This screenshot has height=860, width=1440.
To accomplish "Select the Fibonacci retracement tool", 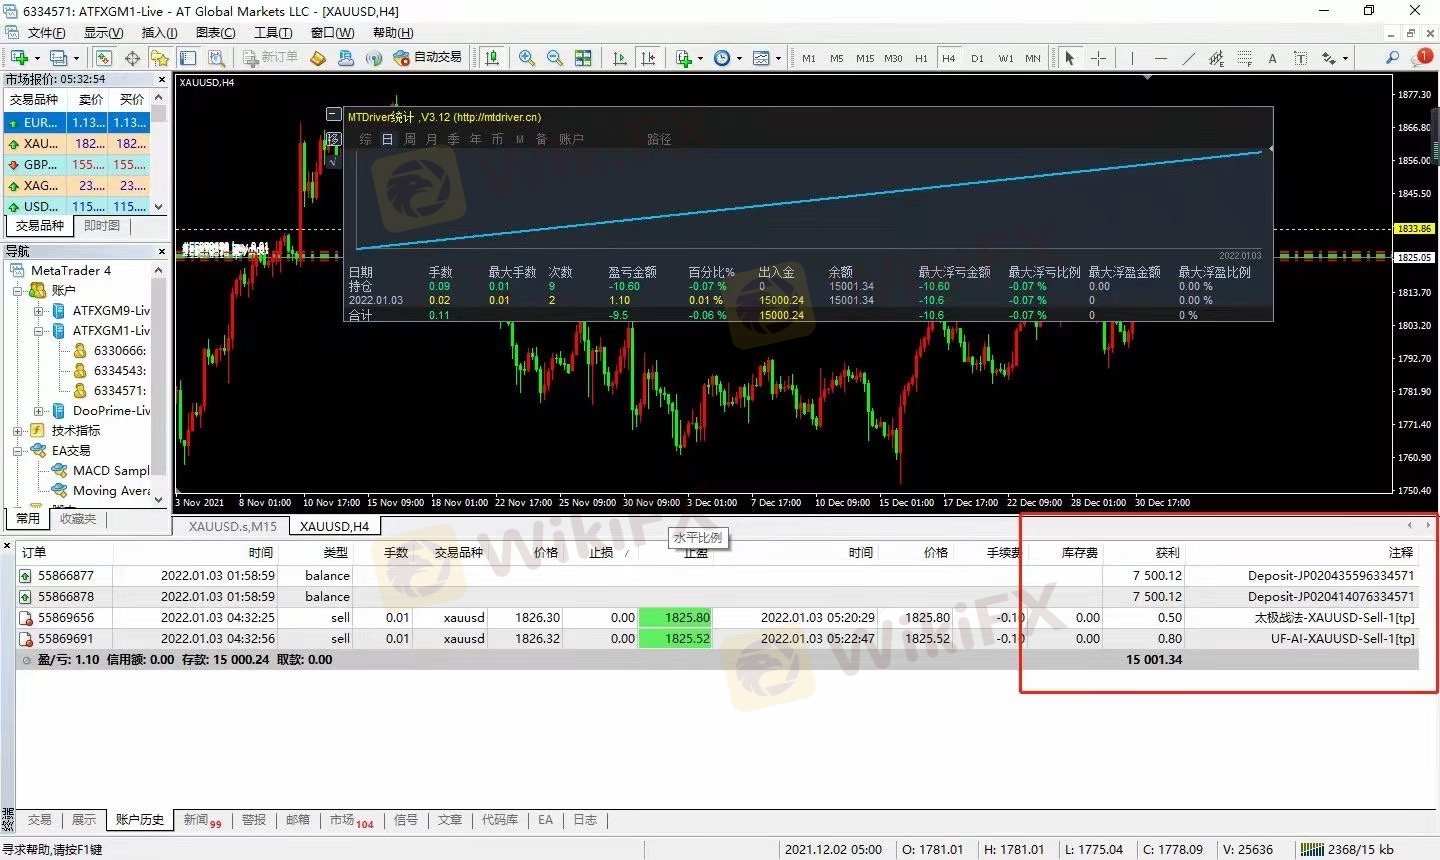I will (x=1244, y=58).
